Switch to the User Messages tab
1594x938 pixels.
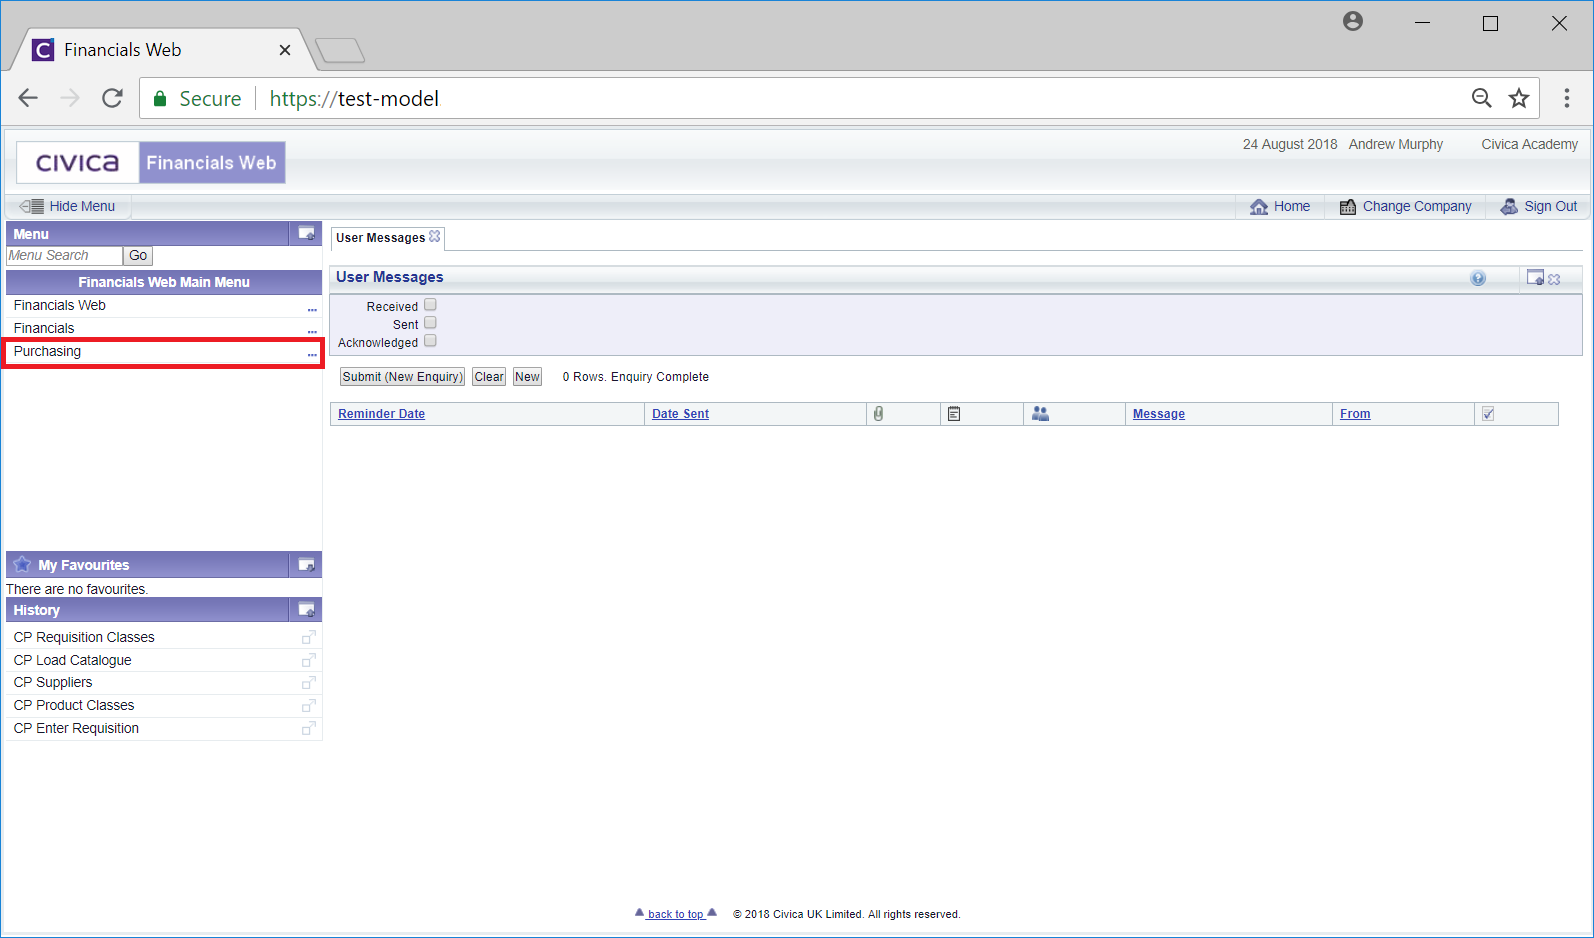380,238
